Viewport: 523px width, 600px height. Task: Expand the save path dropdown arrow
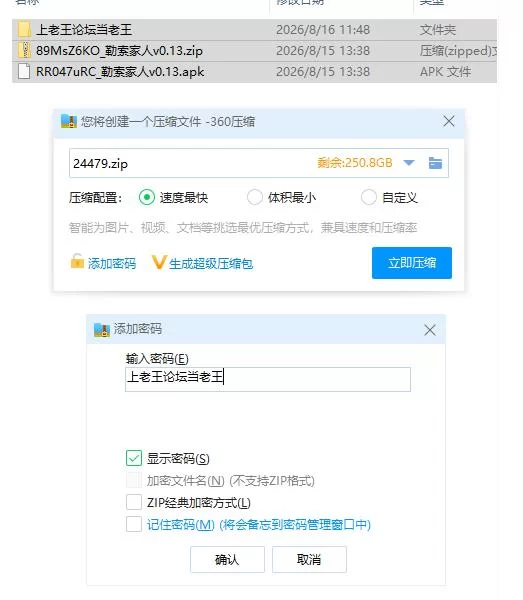click(409, 163)
